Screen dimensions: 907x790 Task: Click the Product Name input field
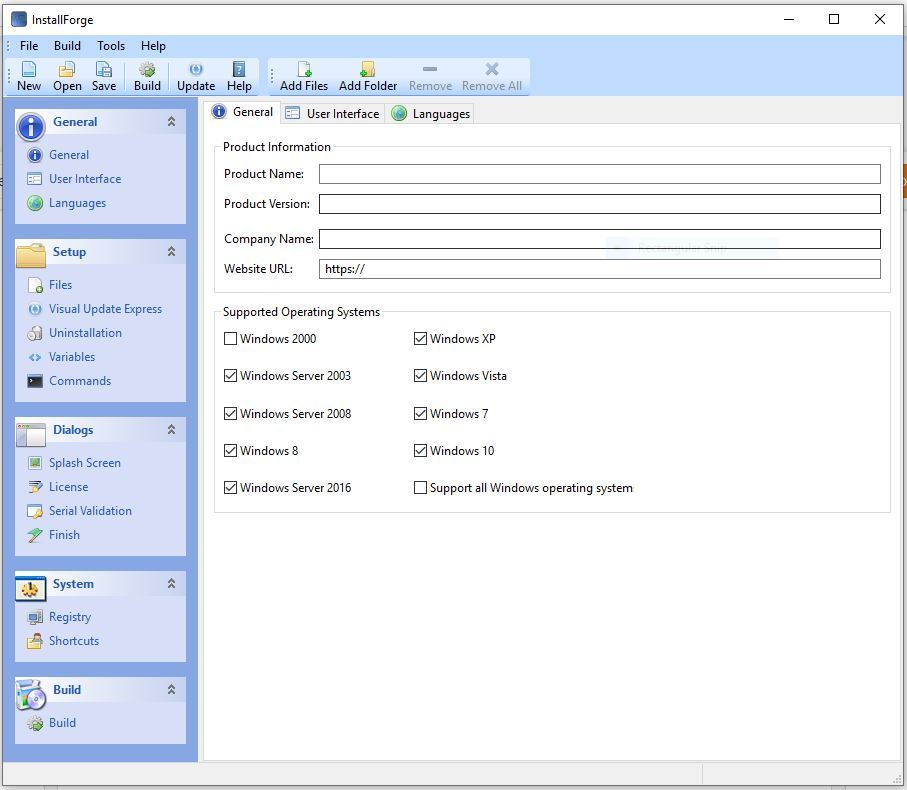(600, 174)
